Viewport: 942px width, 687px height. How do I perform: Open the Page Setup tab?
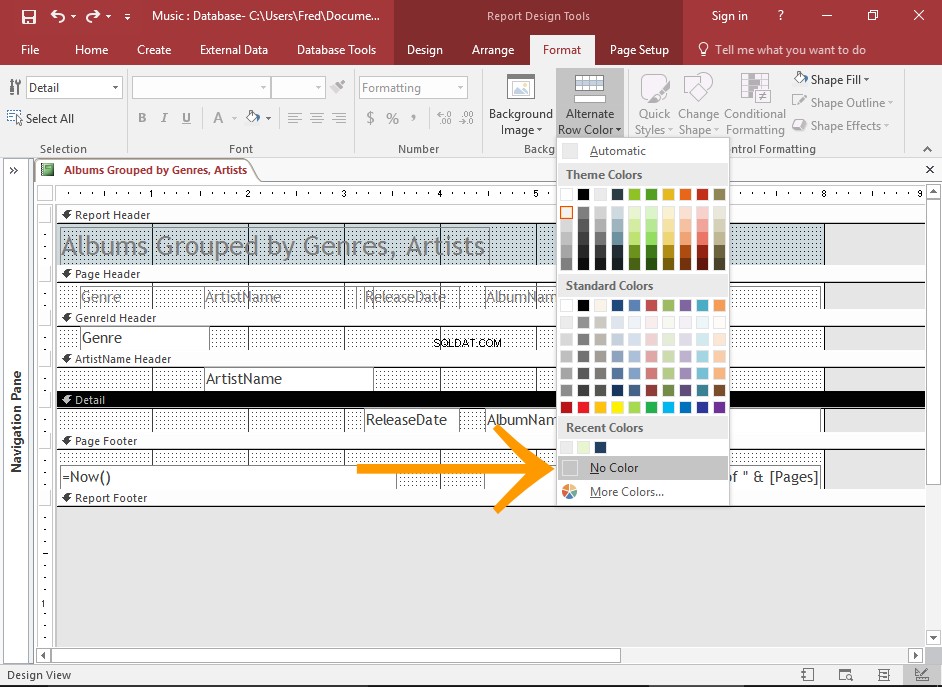(639, 50)
